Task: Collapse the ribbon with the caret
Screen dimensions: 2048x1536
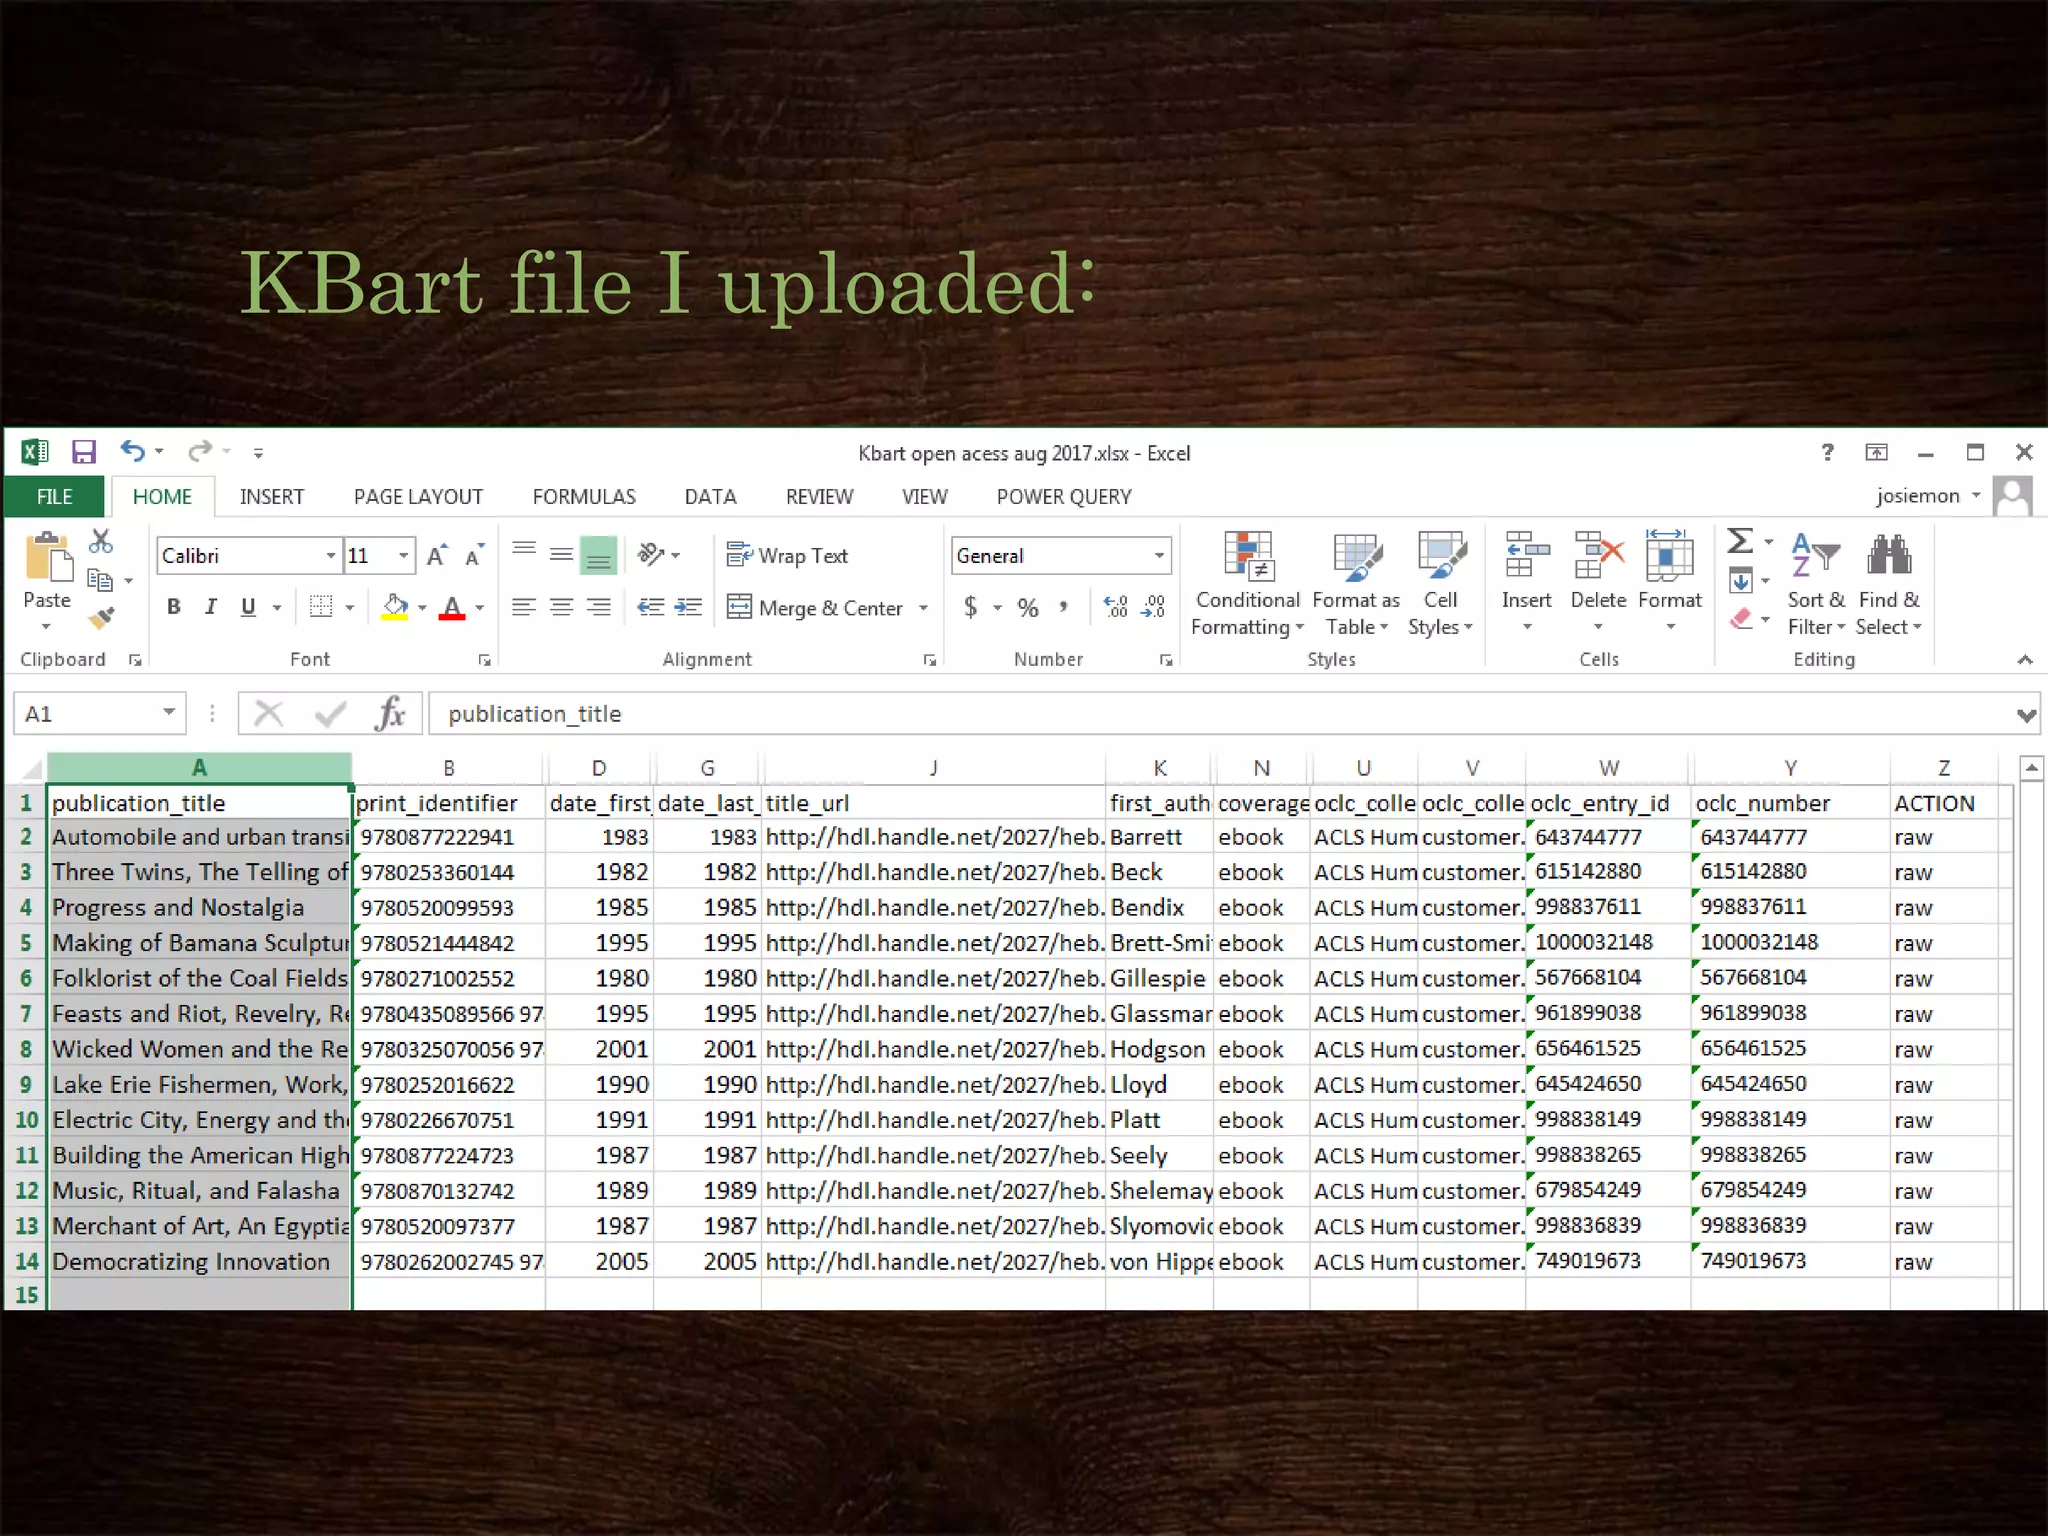Action: point(2025,659)
